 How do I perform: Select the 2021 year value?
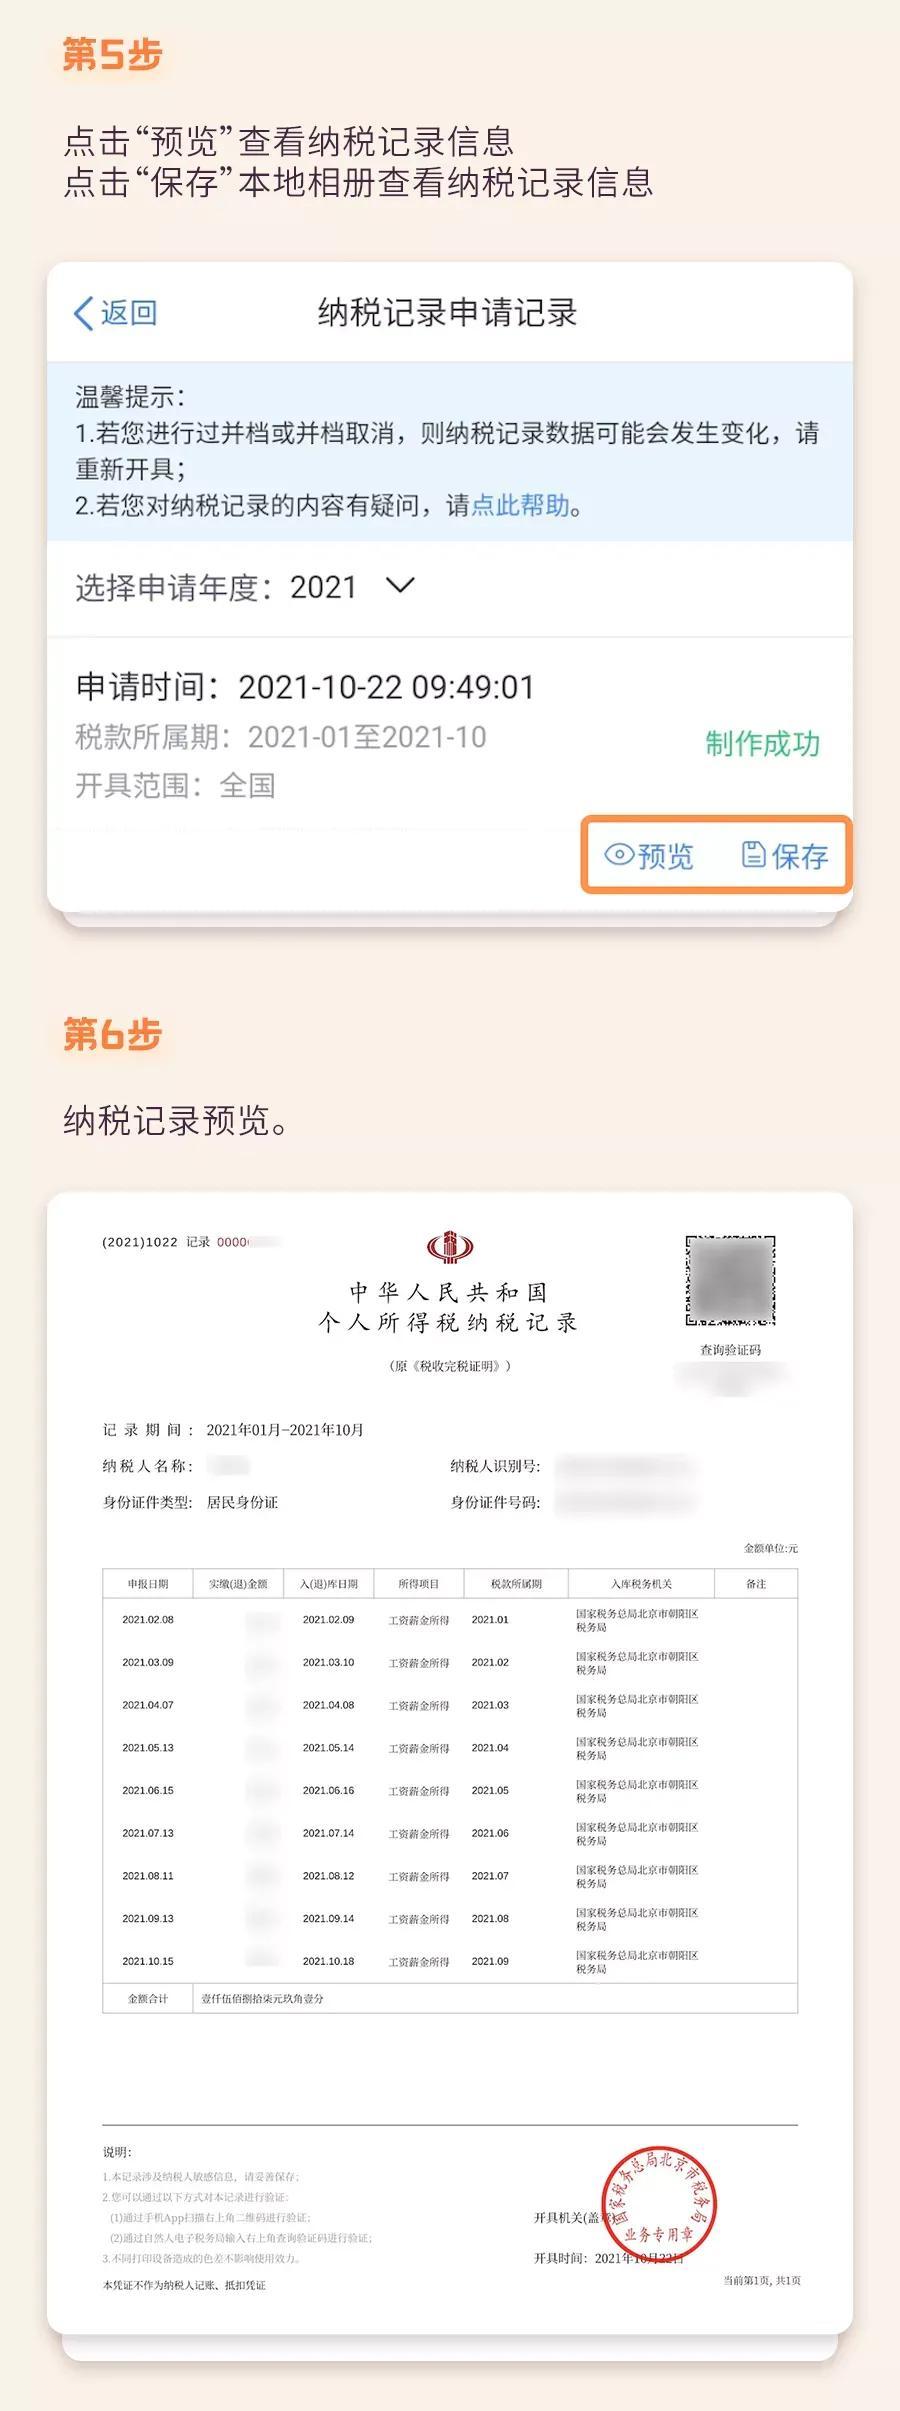coord(323,587)
